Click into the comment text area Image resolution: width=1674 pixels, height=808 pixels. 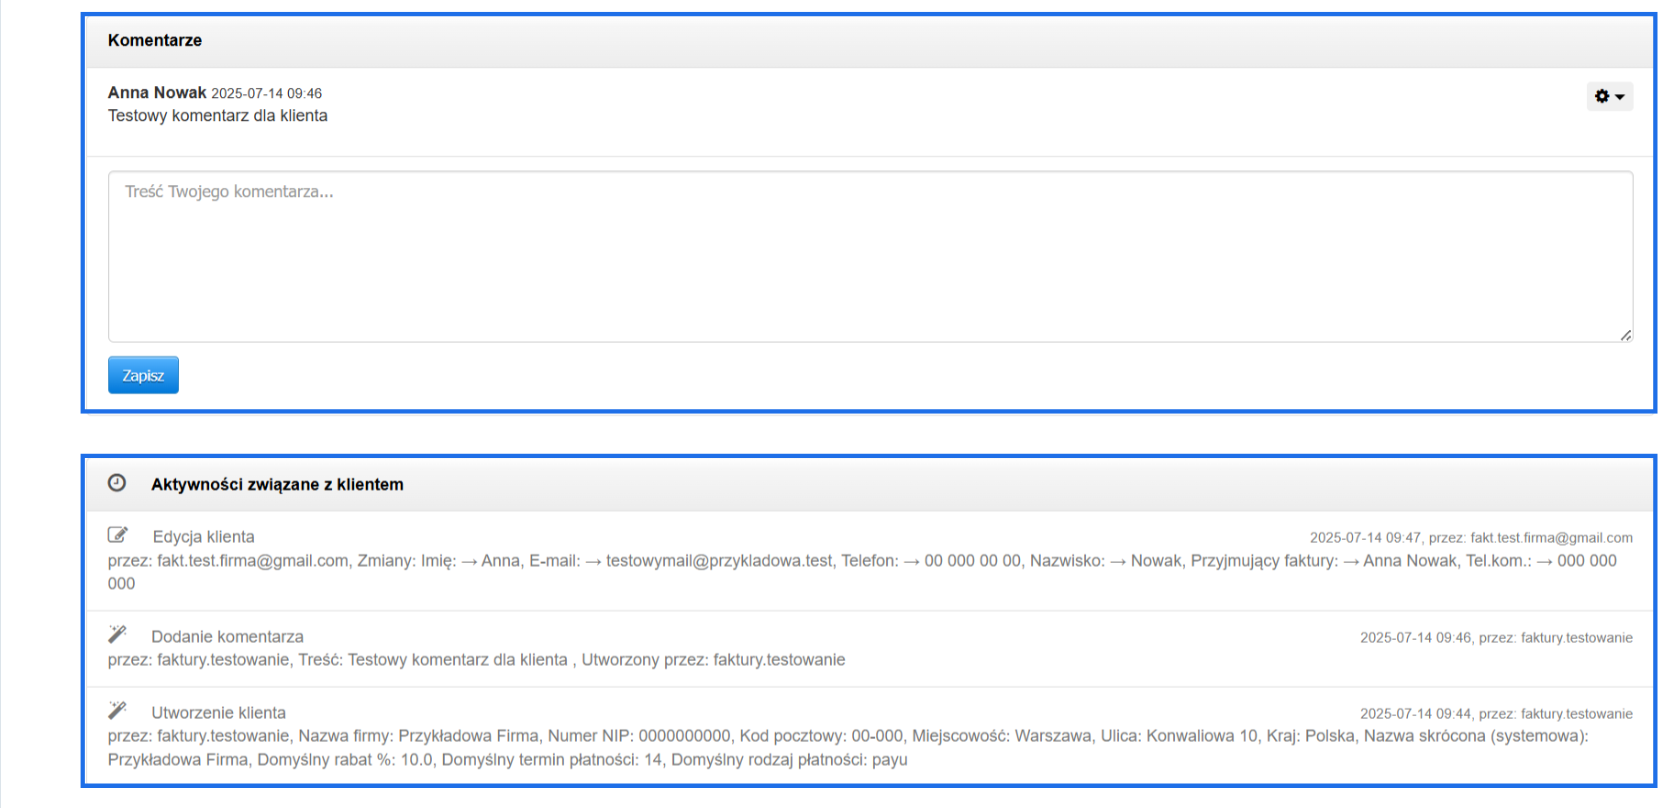[x=870, y=257]
